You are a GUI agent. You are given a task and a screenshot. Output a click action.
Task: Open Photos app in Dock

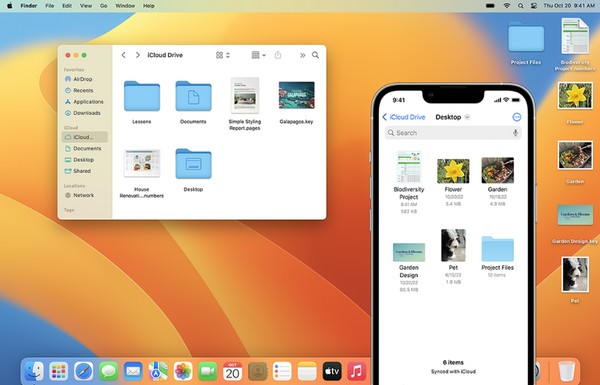(183, 371)
